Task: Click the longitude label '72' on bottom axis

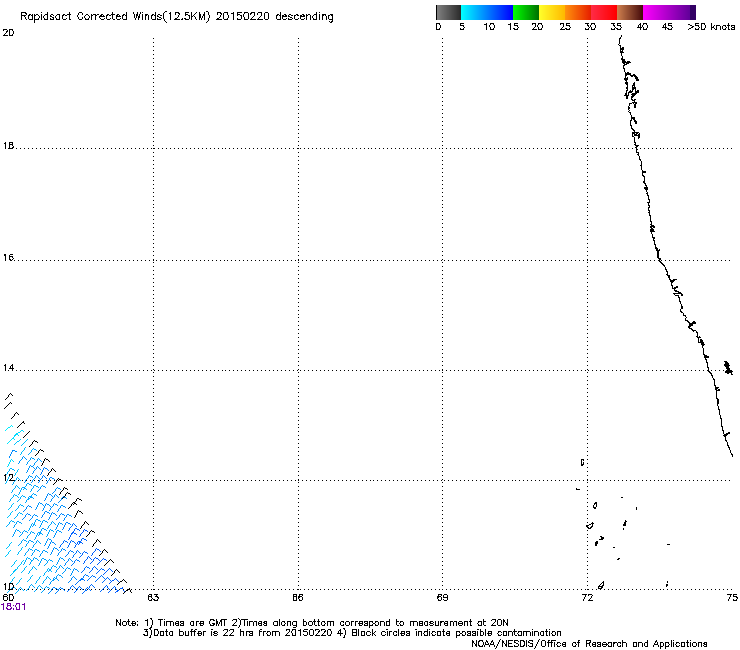Action: pyautogui.click(x=587, y=598)
